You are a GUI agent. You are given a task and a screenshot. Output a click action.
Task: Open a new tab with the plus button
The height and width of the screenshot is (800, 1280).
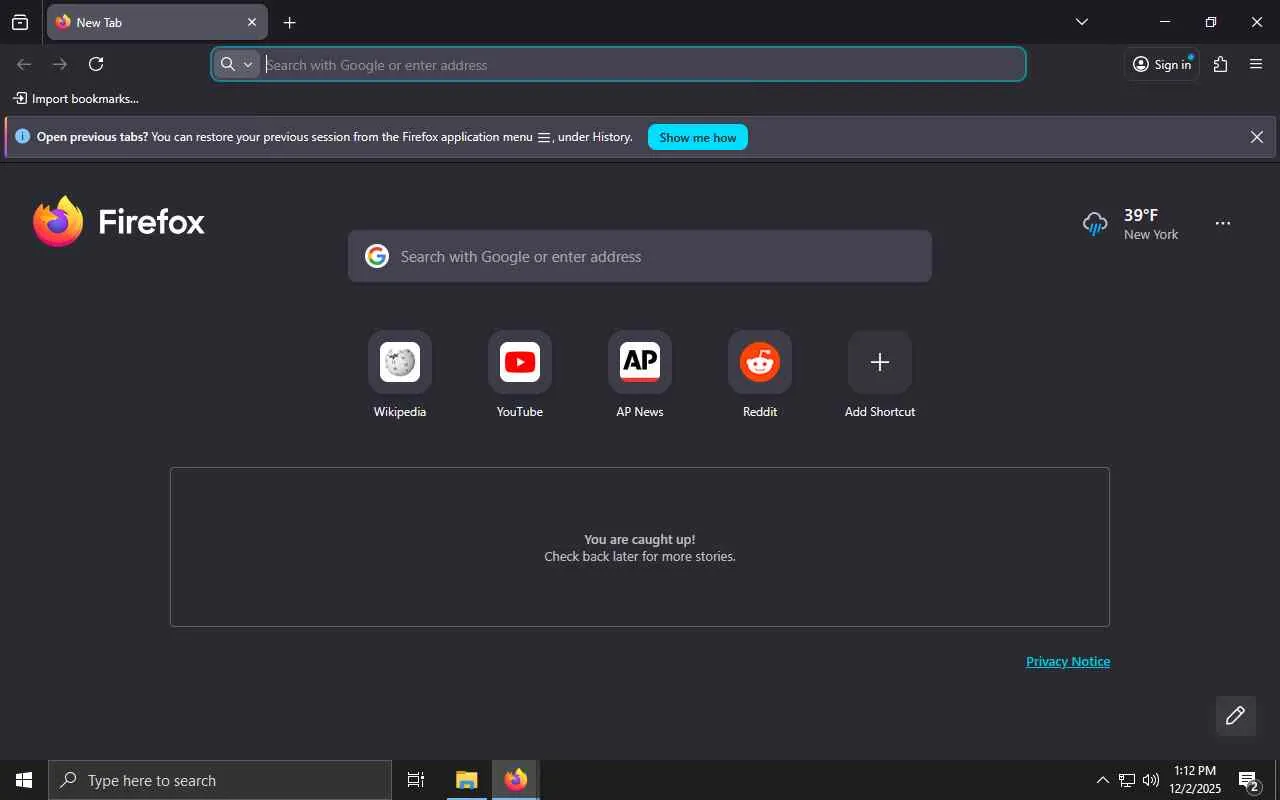290,22
